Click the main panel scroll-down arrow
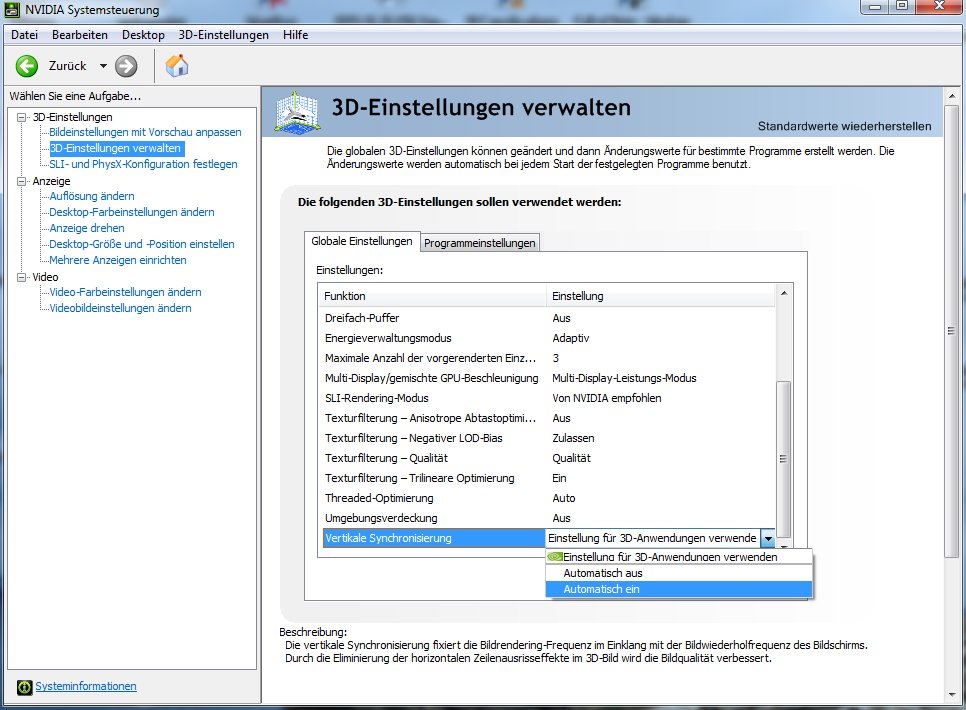 click(x=952, y=695)
